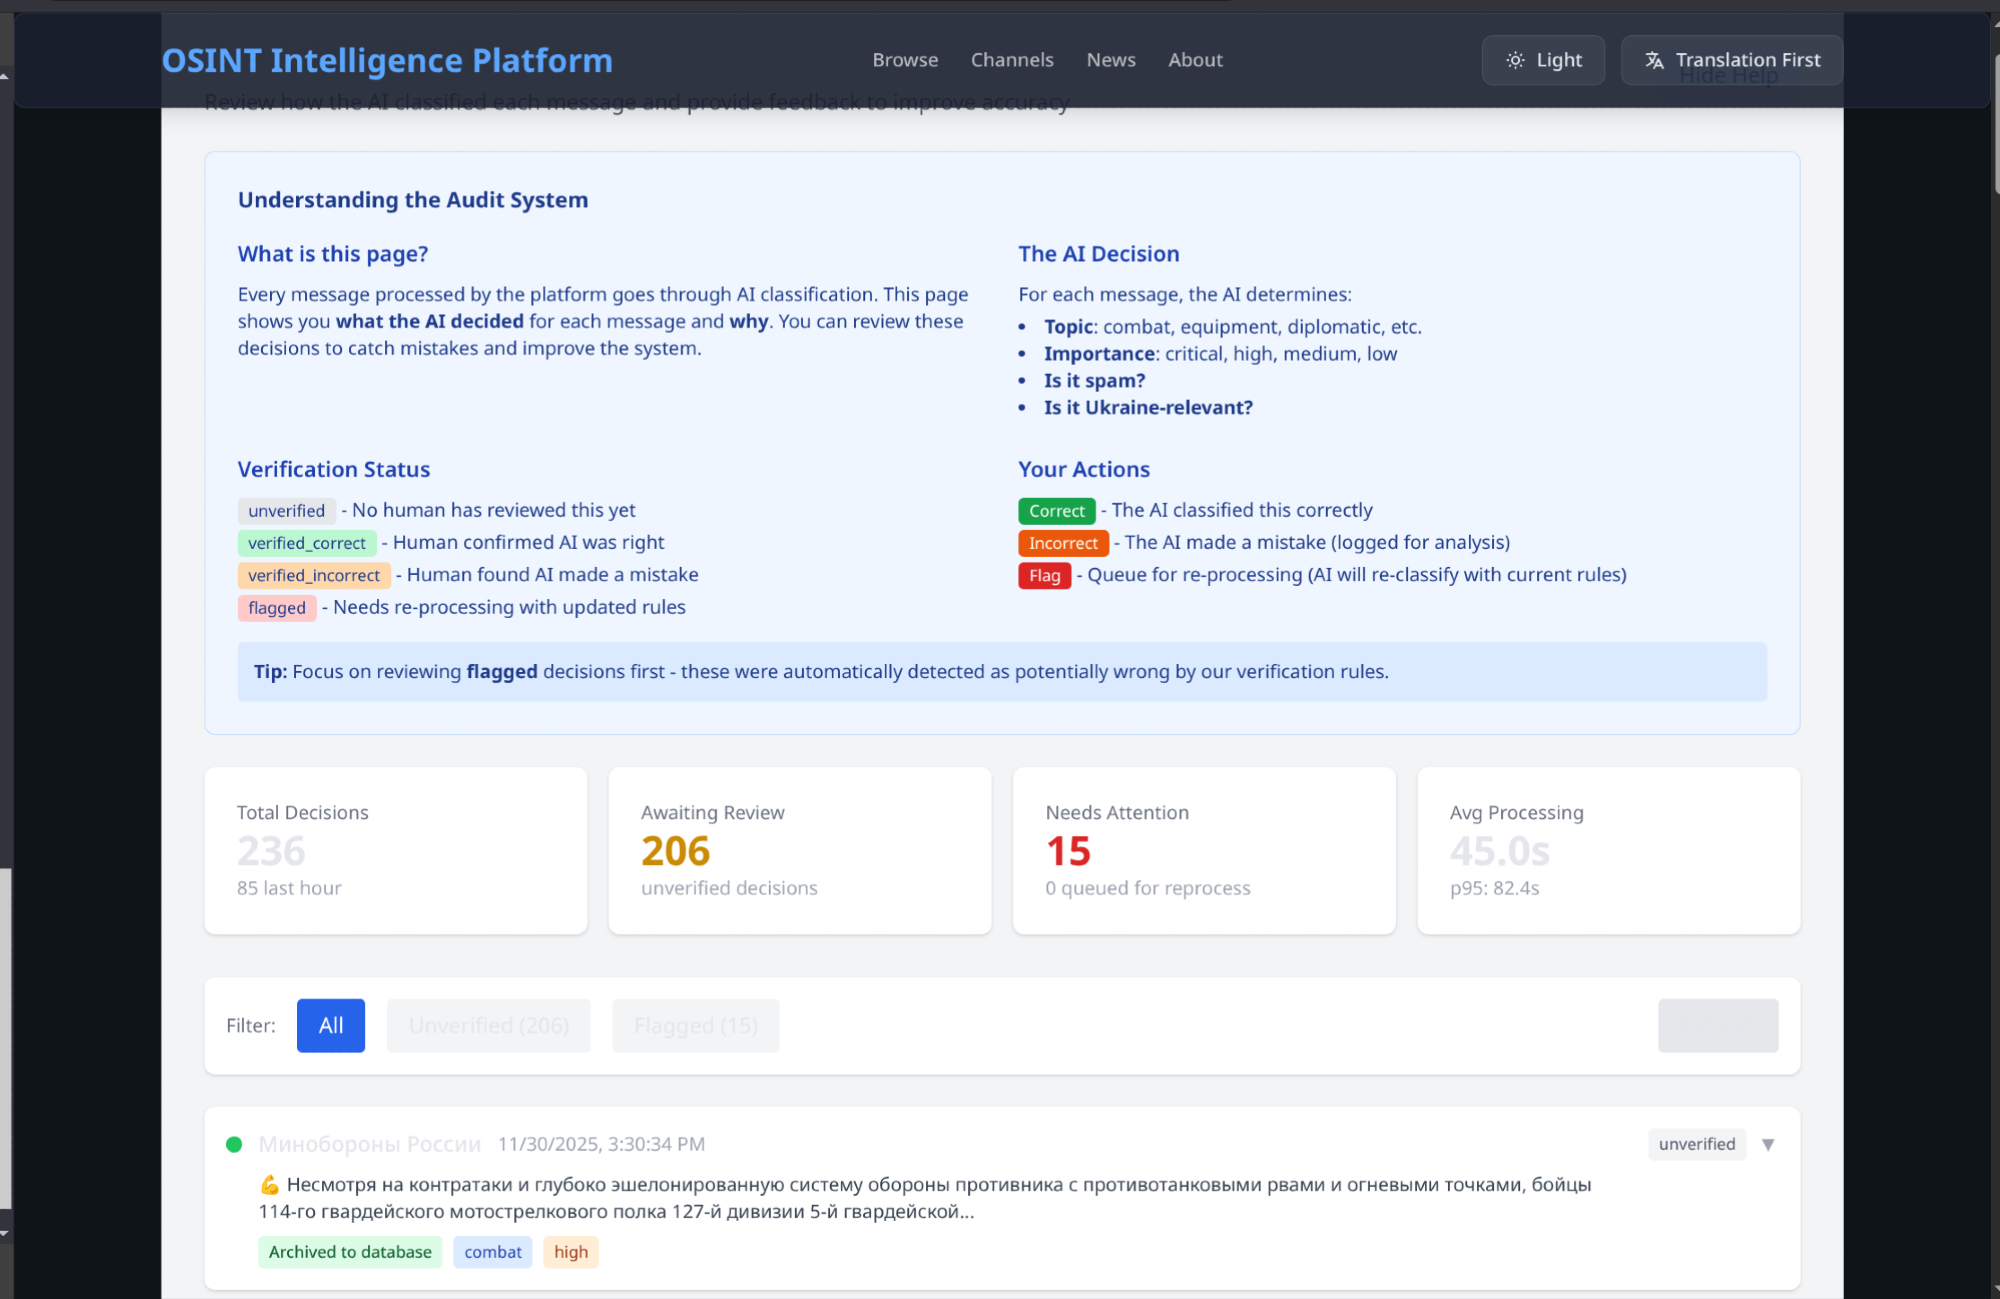Click the left panel scroll-up arrow
The image size is (2000, 1299).
pyautogui.click(x=5, y=76)
